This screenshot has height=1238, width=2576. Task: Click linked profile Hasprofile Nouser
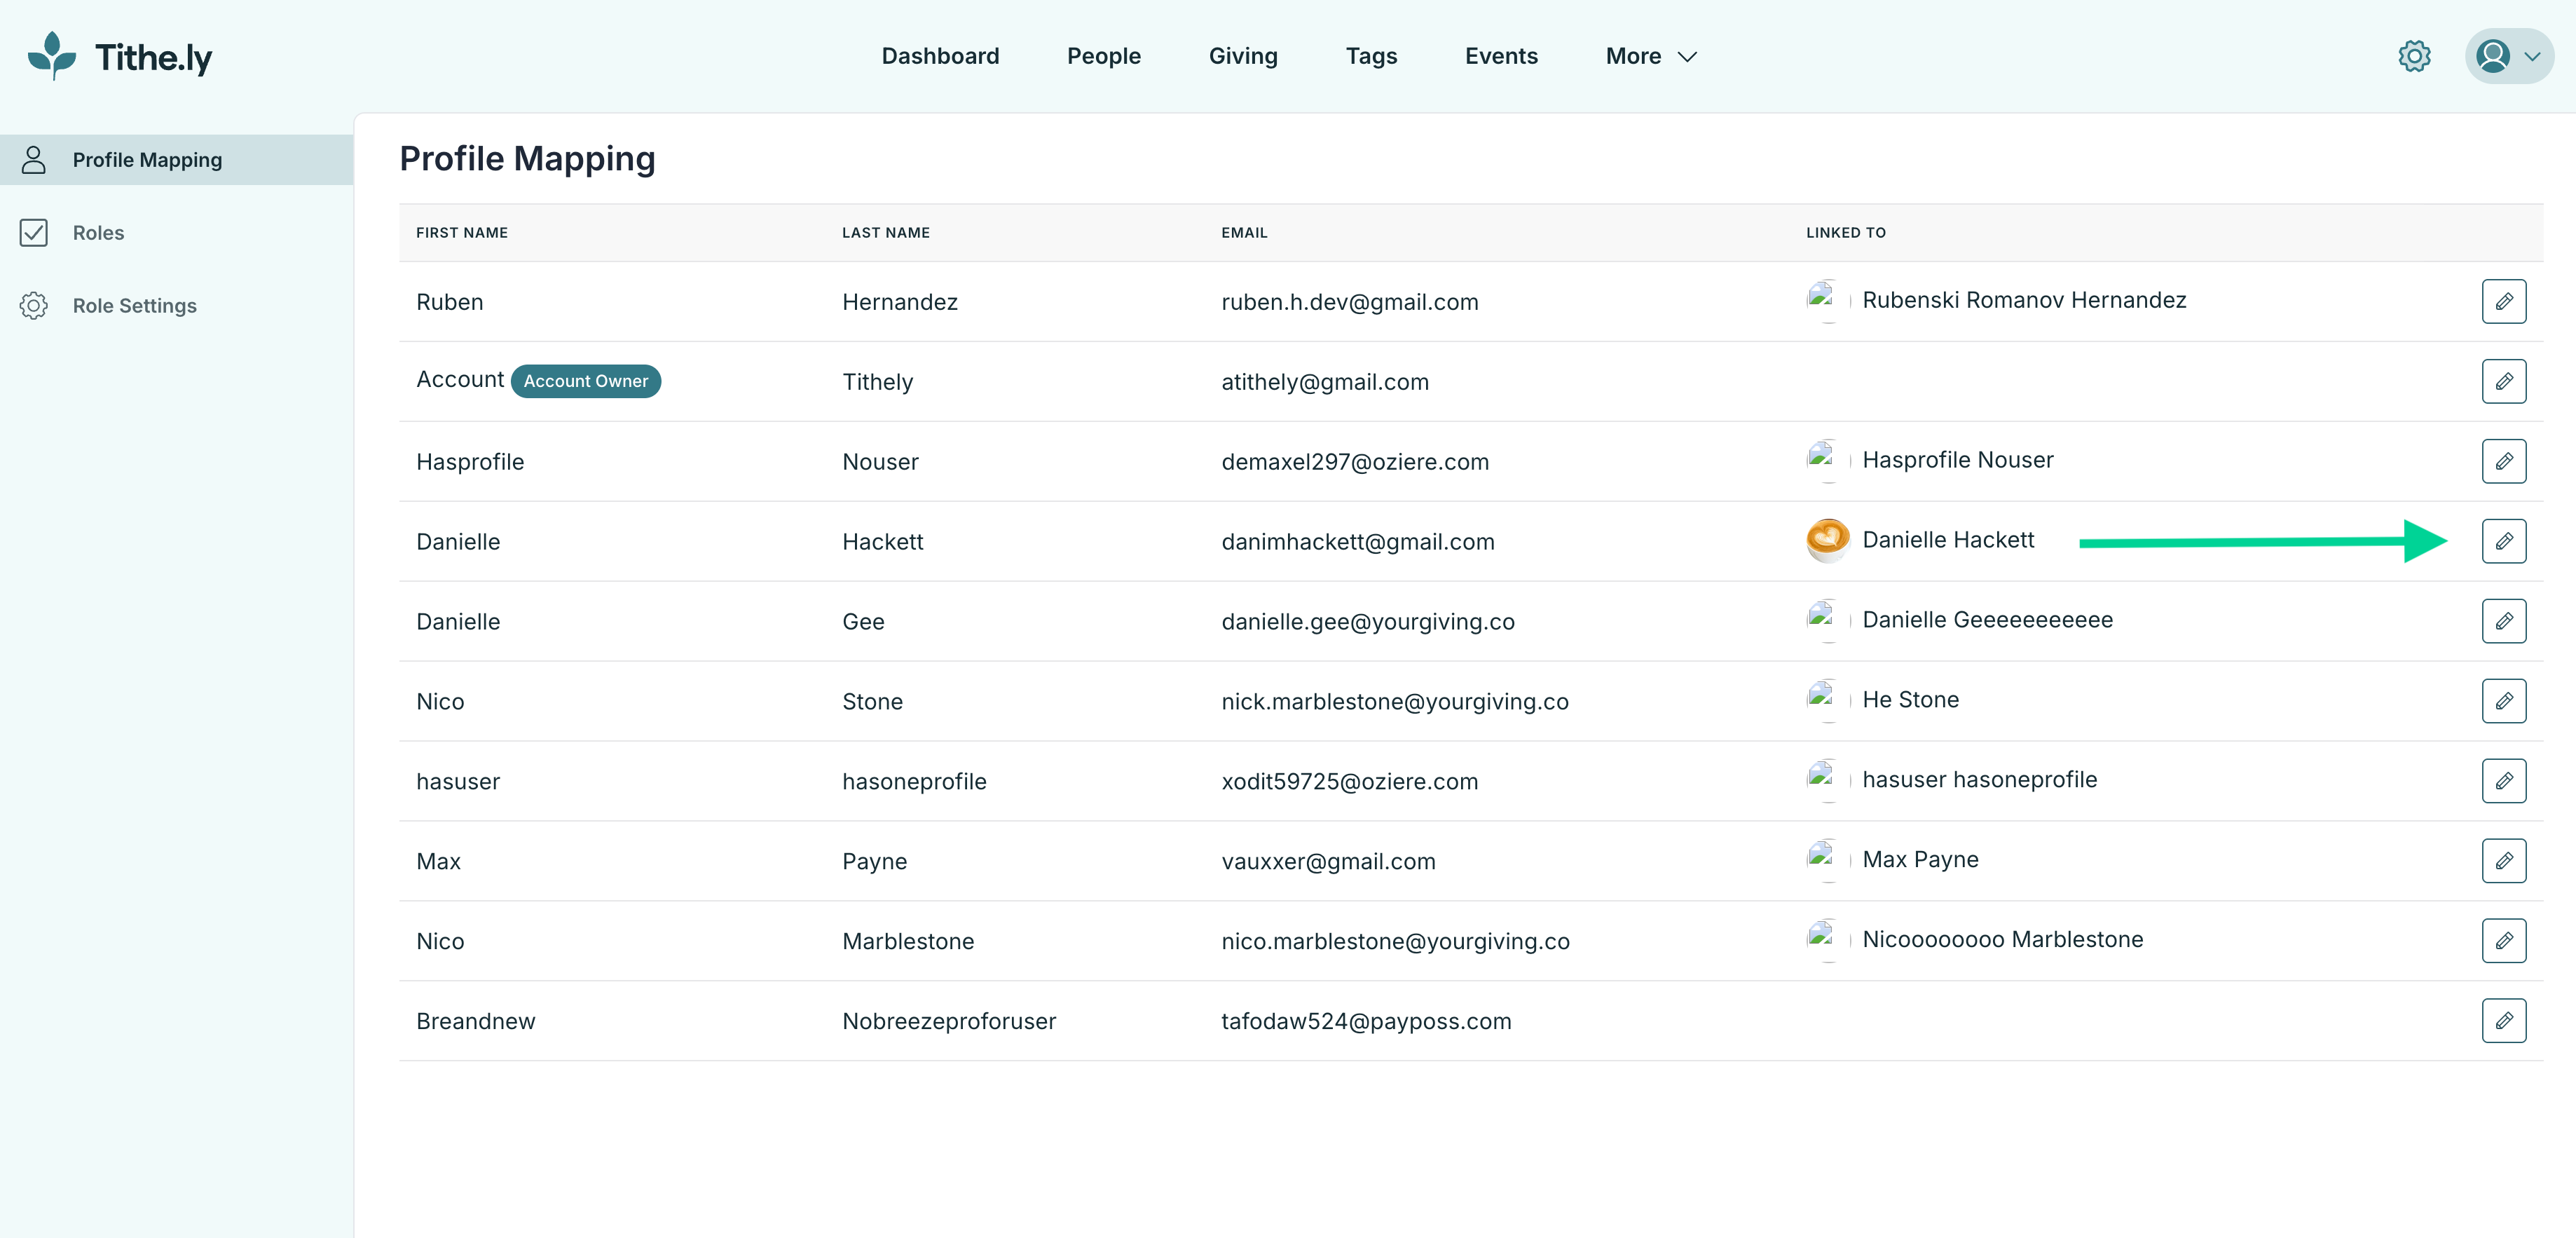(1957, 460)
